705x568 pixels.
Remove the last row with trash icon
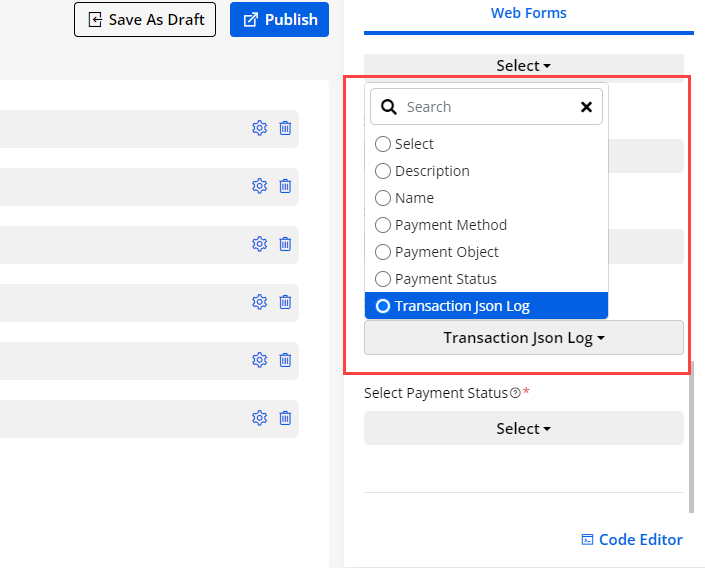click(x=285, y=418)
